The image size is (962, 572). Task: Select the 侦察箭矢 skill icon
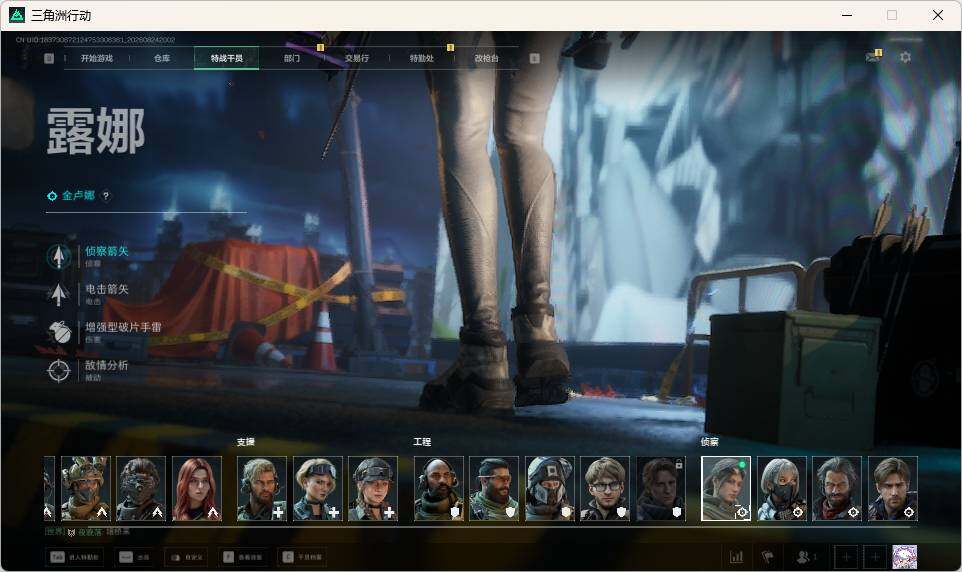[x=59, y=256]
